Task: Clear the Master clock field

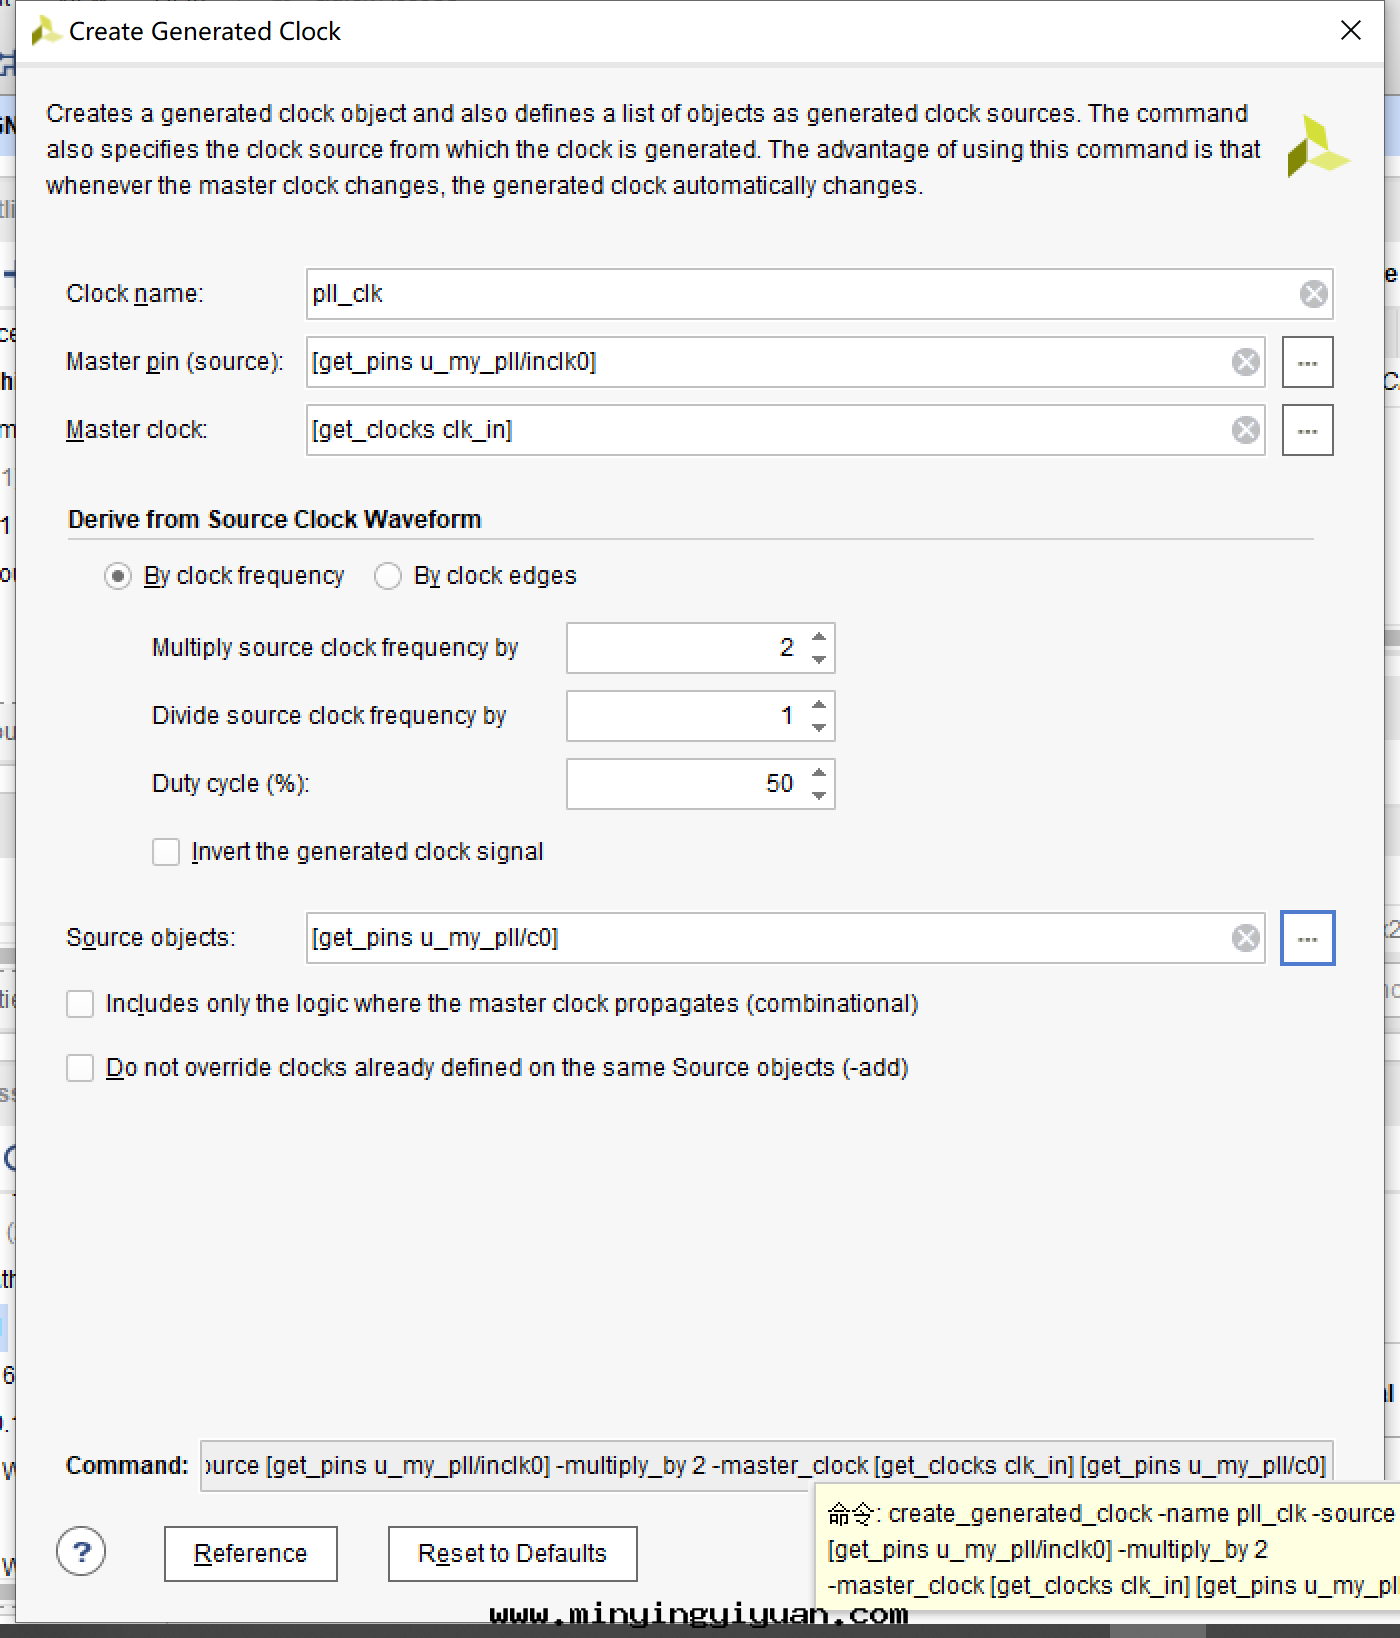Action: [x=1245, y=430]
